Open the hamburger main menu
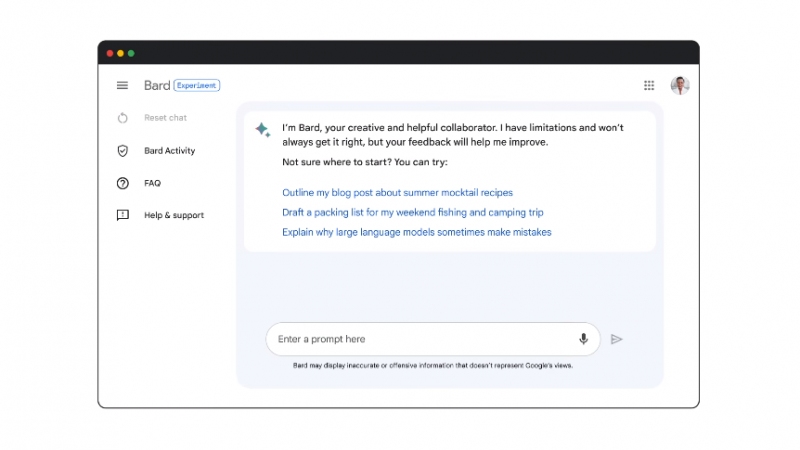800x450 pixels. tap(122, 86)
